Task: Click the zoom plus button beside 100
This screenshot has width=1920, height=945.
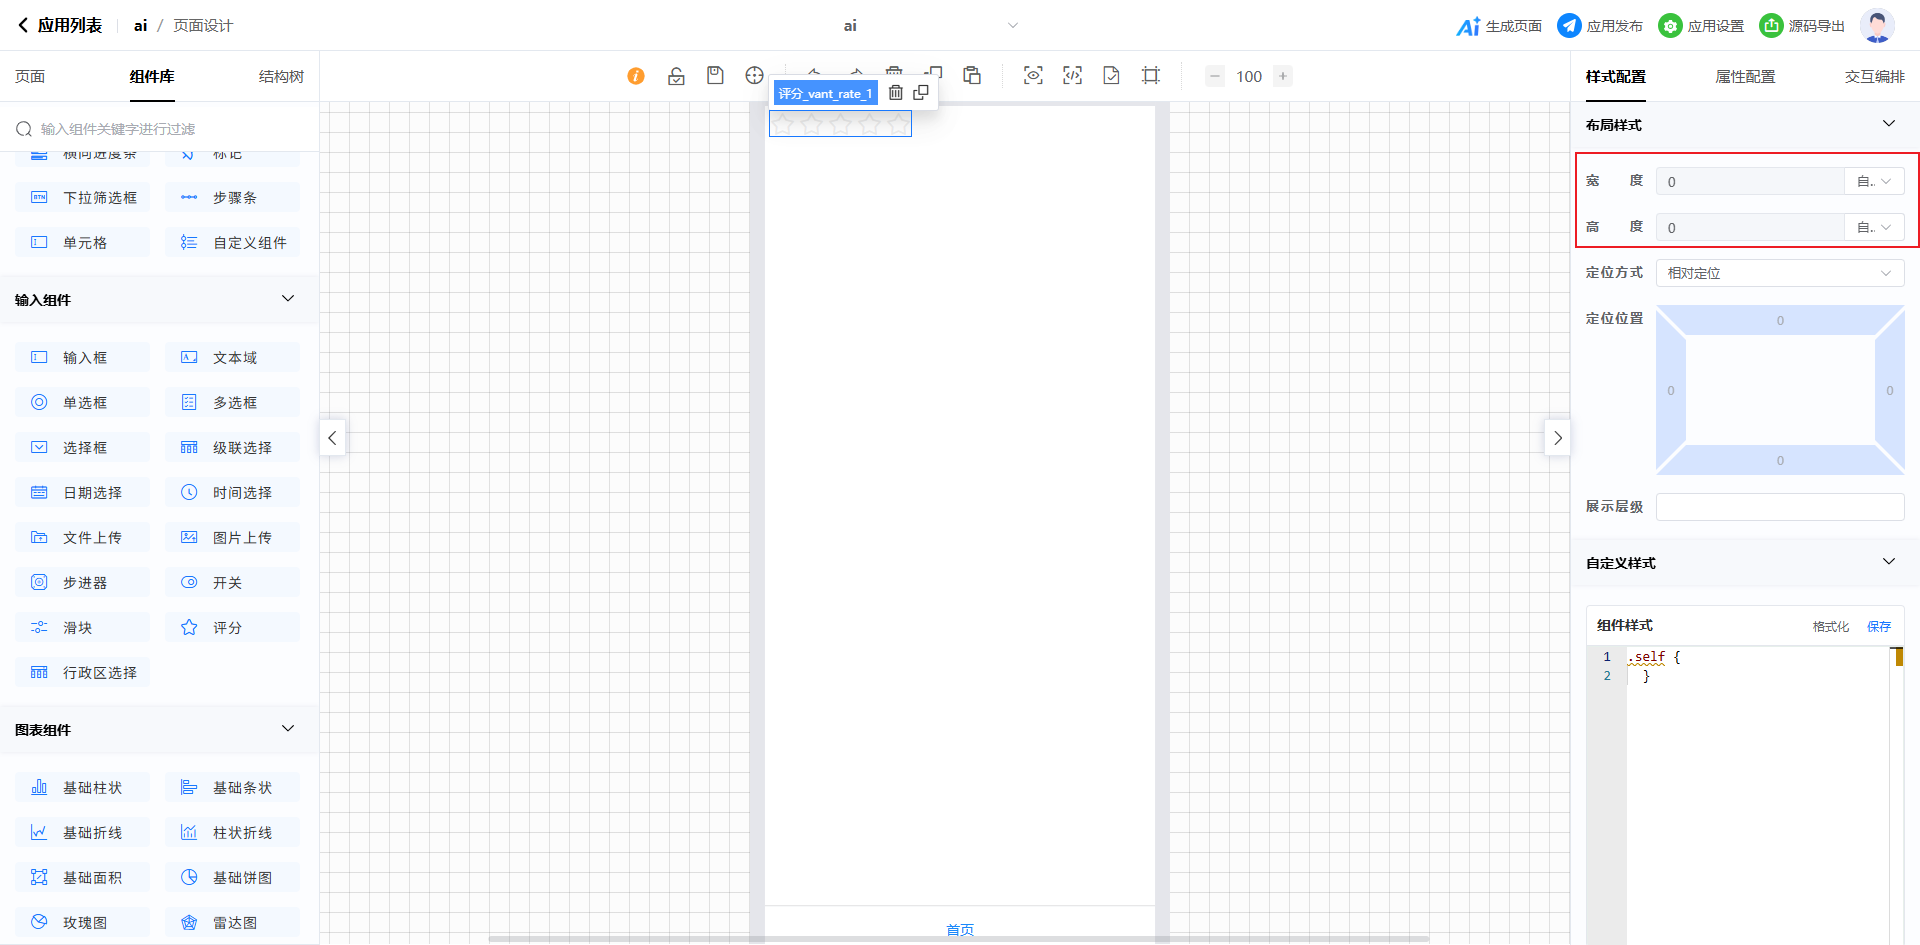Action: click(x=1283, y=76)
